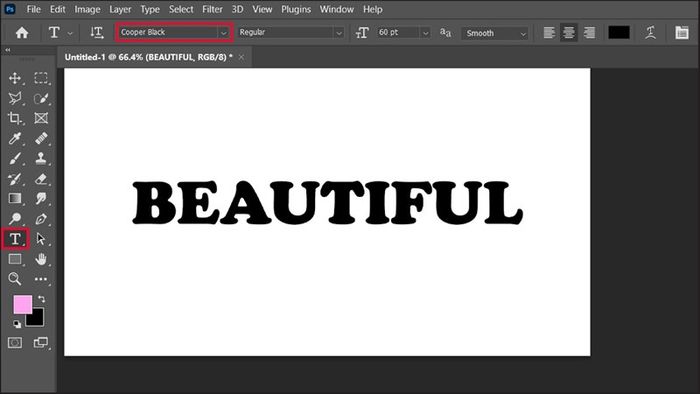This screenshot has height=394, width=700.
Task: Select the Brush tool
Action: (15, 158)
